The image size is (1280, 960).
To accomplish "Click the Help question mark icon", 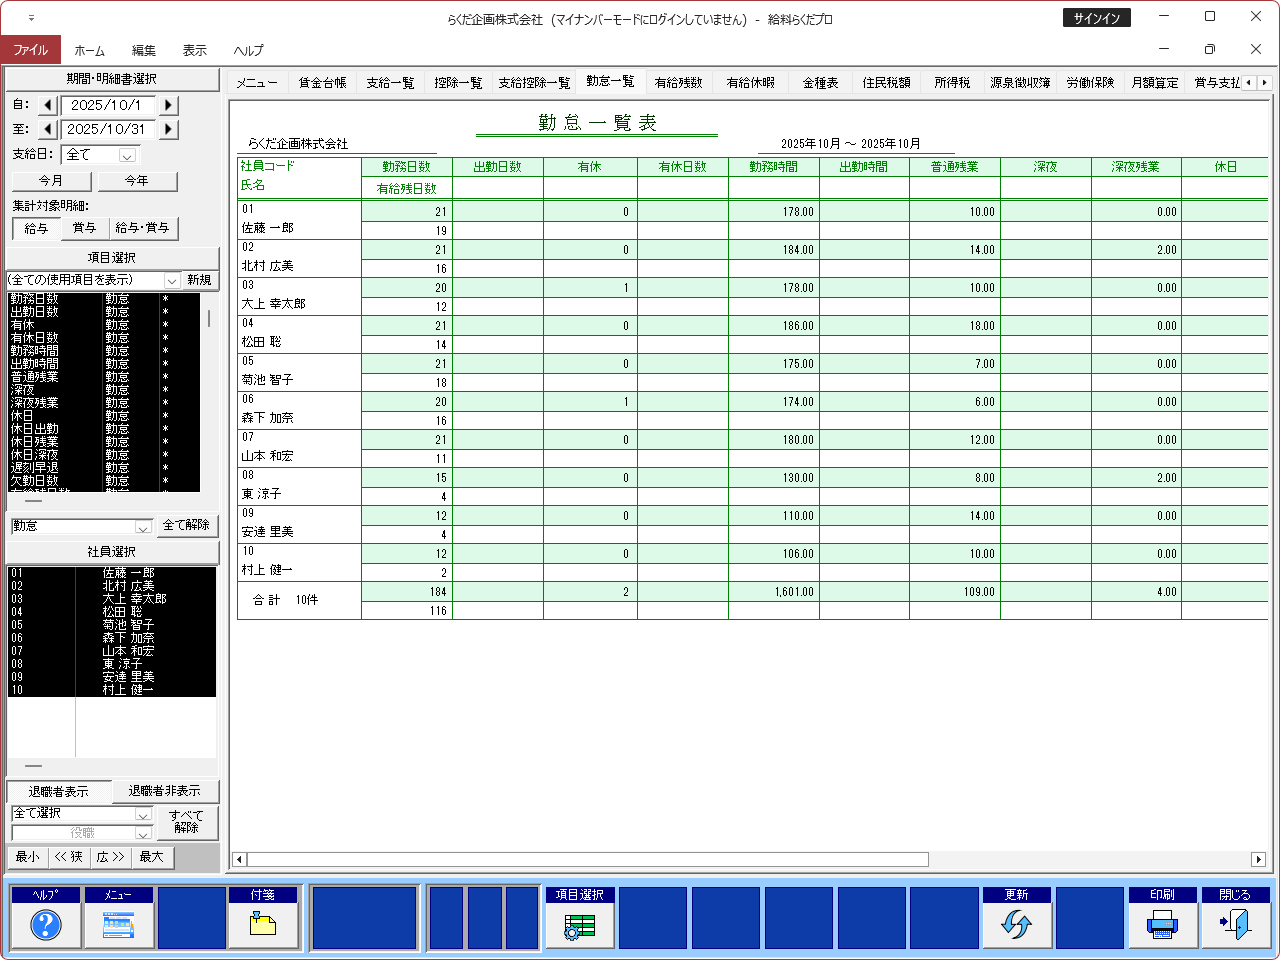I will (x=46, y=925).
